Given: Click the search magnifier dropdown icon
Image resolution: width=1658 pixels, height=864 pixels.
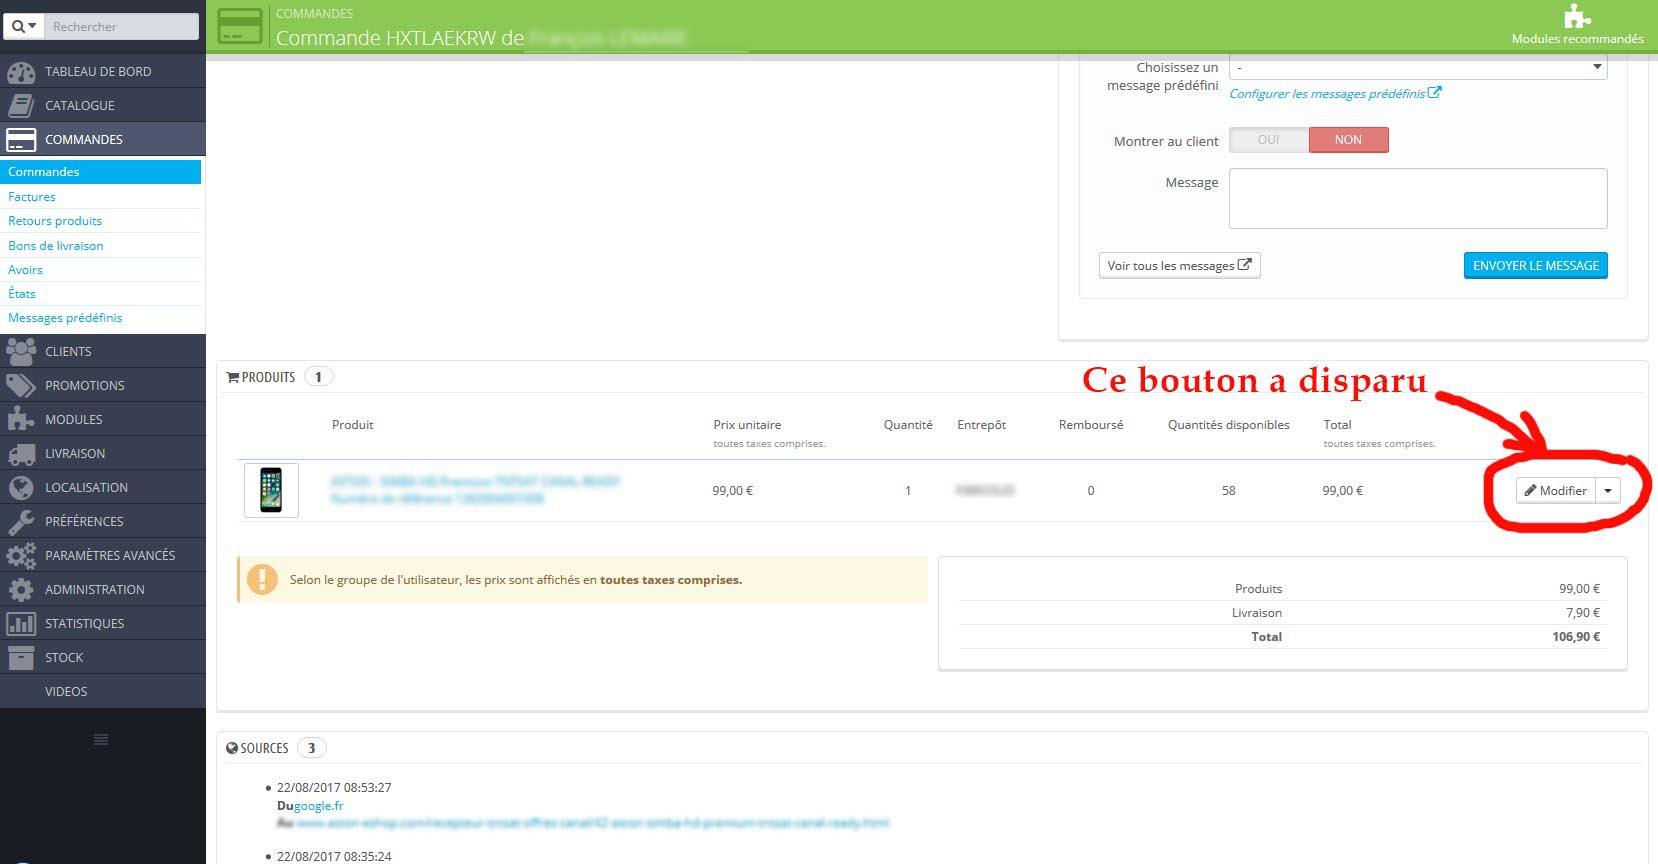Looking at the screenshot, I should coord(24,26).
